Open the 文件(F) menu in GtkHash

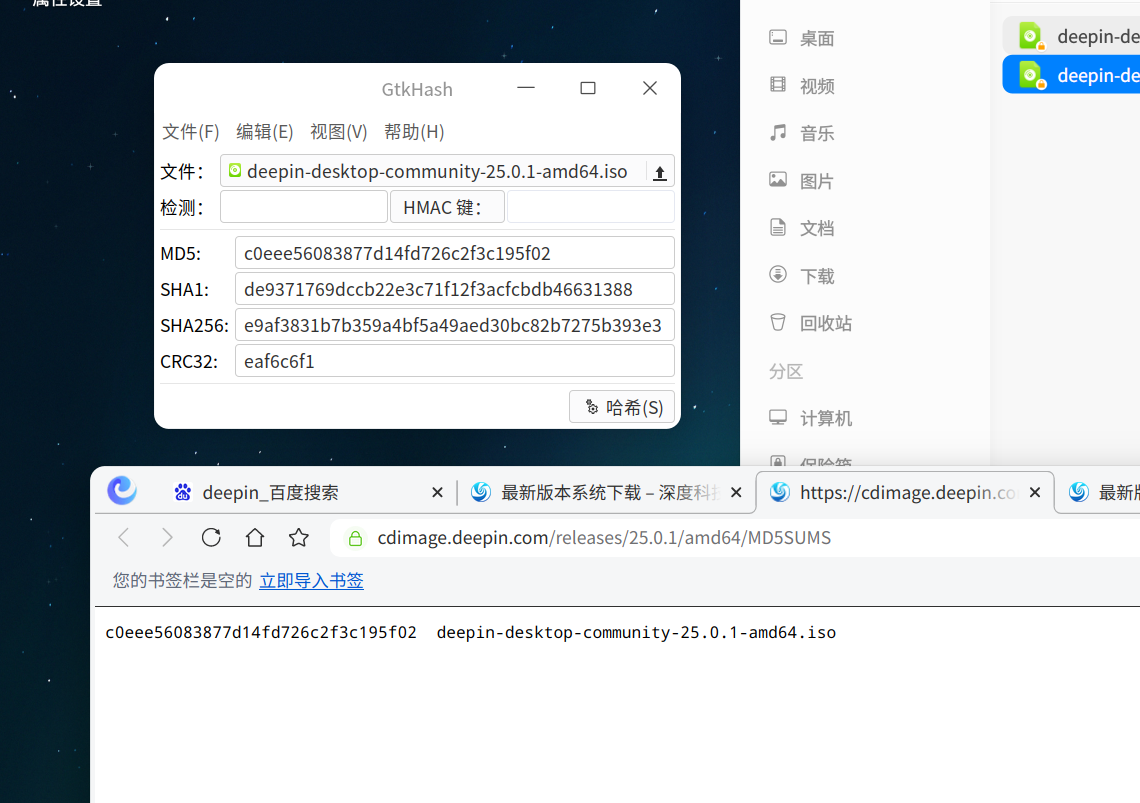(x=190, y=132)
